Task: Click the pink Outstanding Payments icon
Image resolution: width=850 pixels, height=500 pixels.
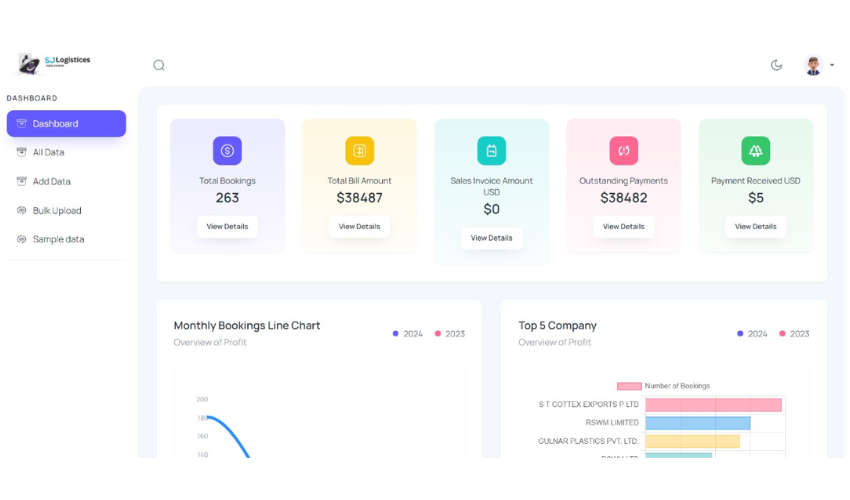Action: click(x=623, y=151)
